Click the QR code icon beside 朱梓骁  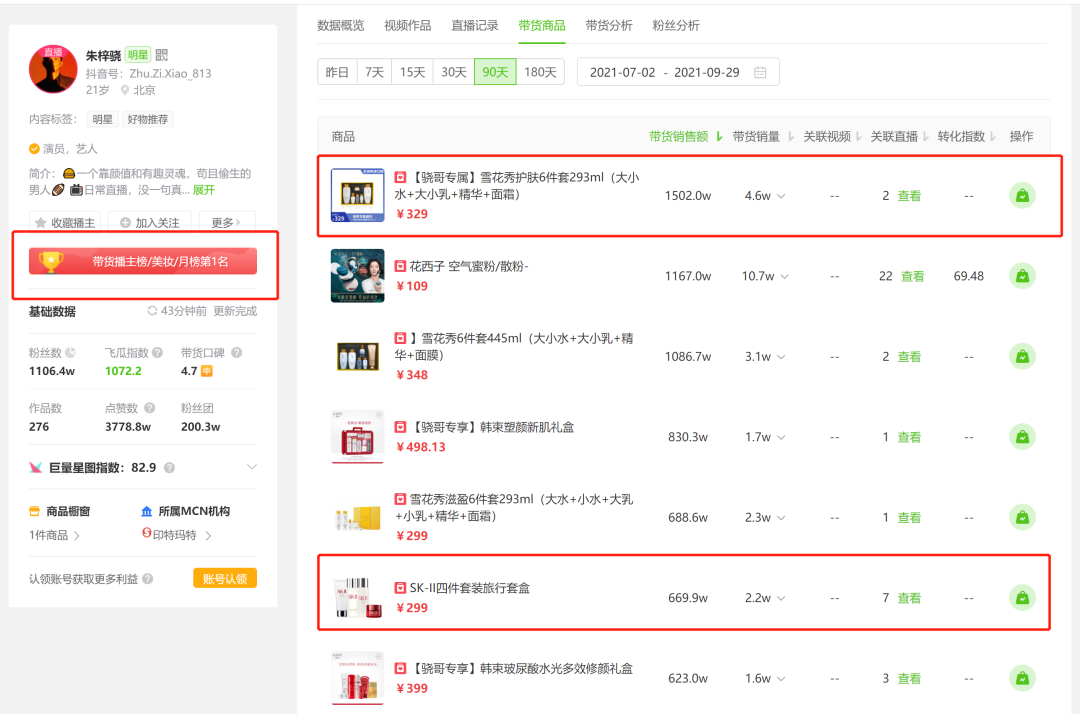point(162,55)
